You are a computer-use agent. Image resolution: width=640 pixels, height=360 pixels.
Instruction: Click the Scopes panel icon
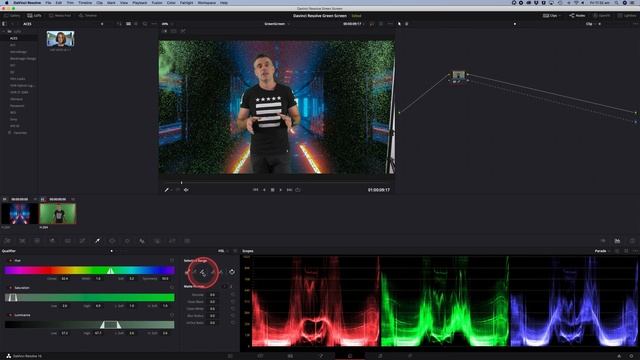point(617,241)
